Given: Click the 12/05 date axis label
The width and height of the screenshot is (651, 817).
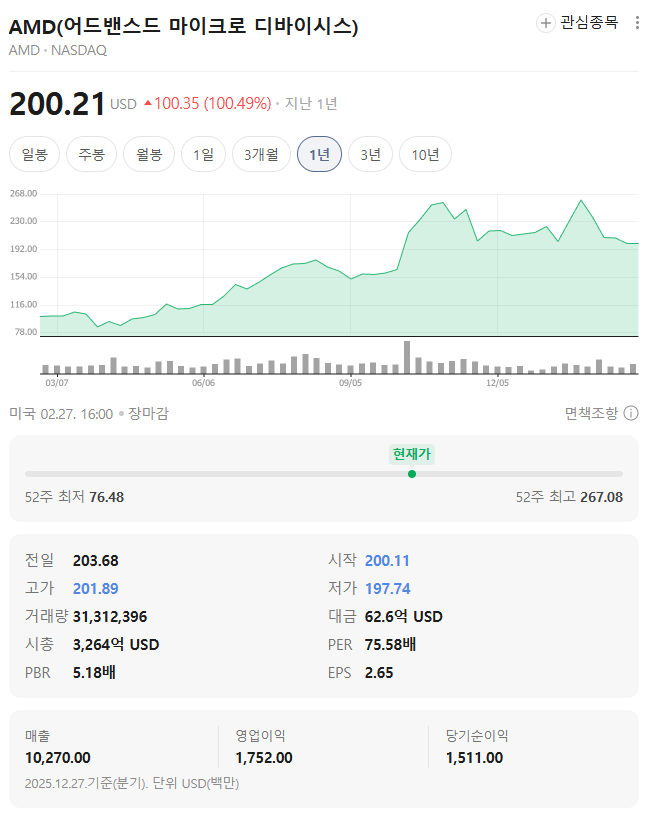Looking at the screenshot, I should [x=497, y=383].
